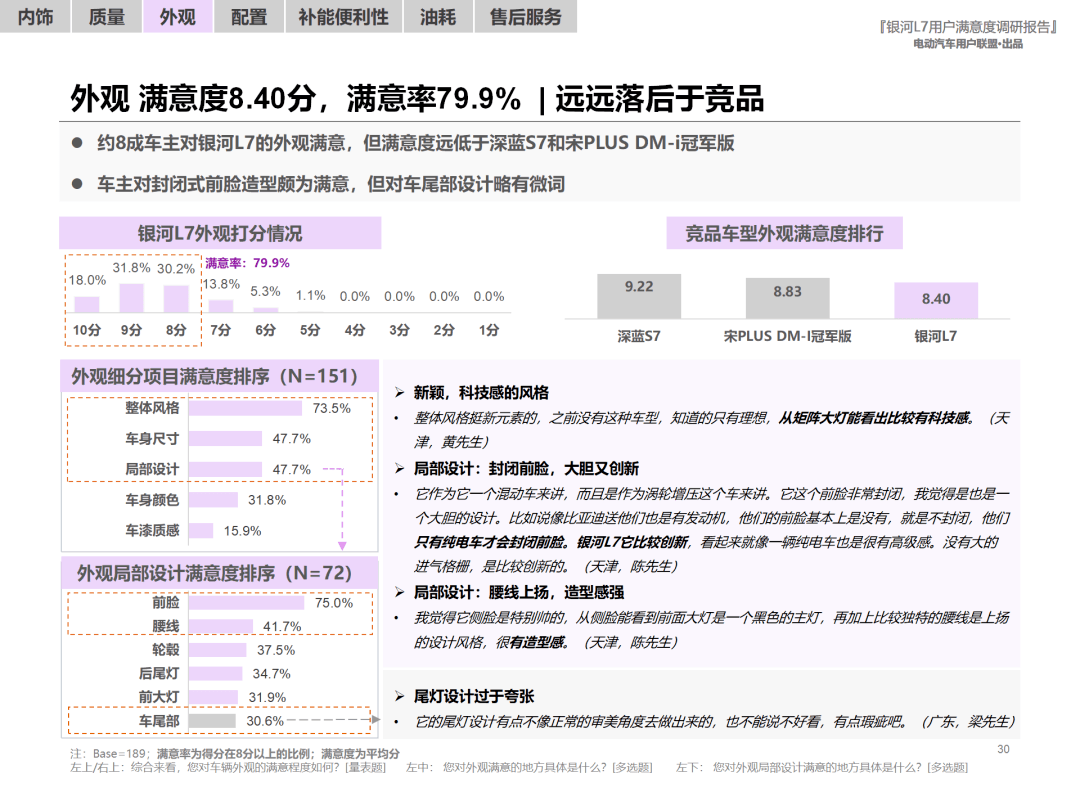The width and height of the screenshot is (1080, 810).
Task: Click the 前大灯 row label
Action: (158, 697)
